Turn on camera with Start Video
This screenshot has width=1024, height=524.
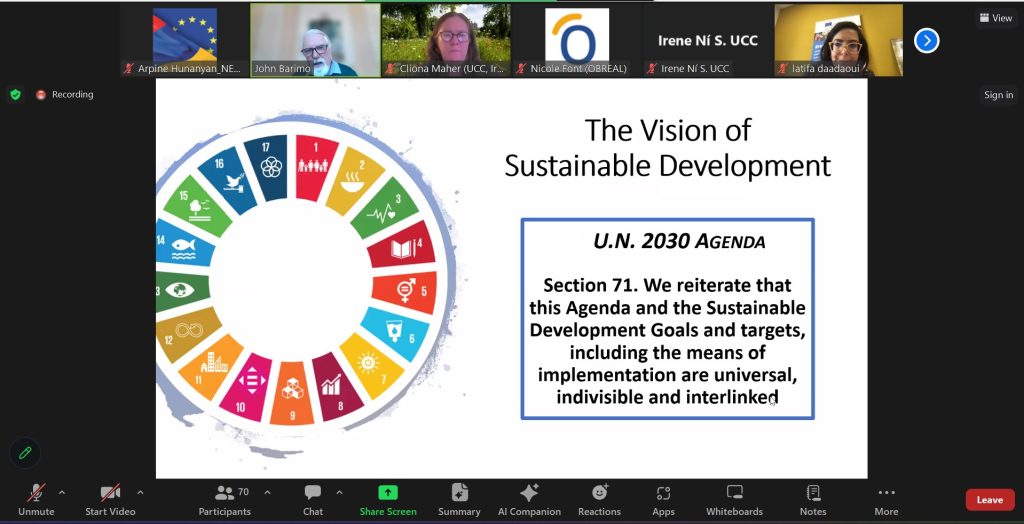coord(110,499)
